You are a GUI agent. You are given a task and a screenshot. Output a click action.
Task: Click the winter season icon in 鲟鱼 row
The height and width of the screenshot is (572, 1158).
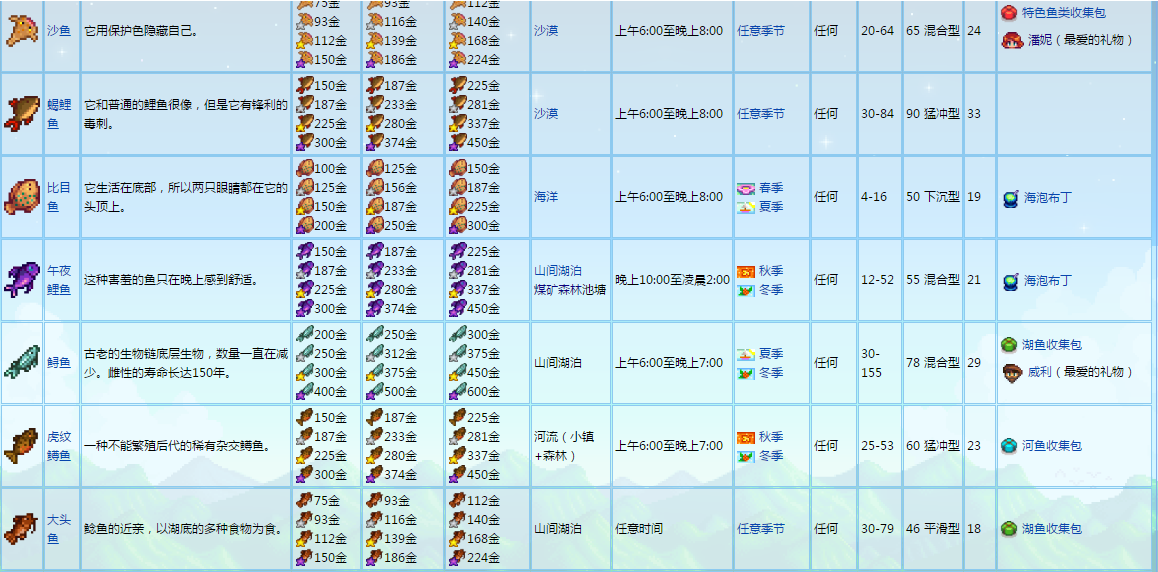coord(746,373)
